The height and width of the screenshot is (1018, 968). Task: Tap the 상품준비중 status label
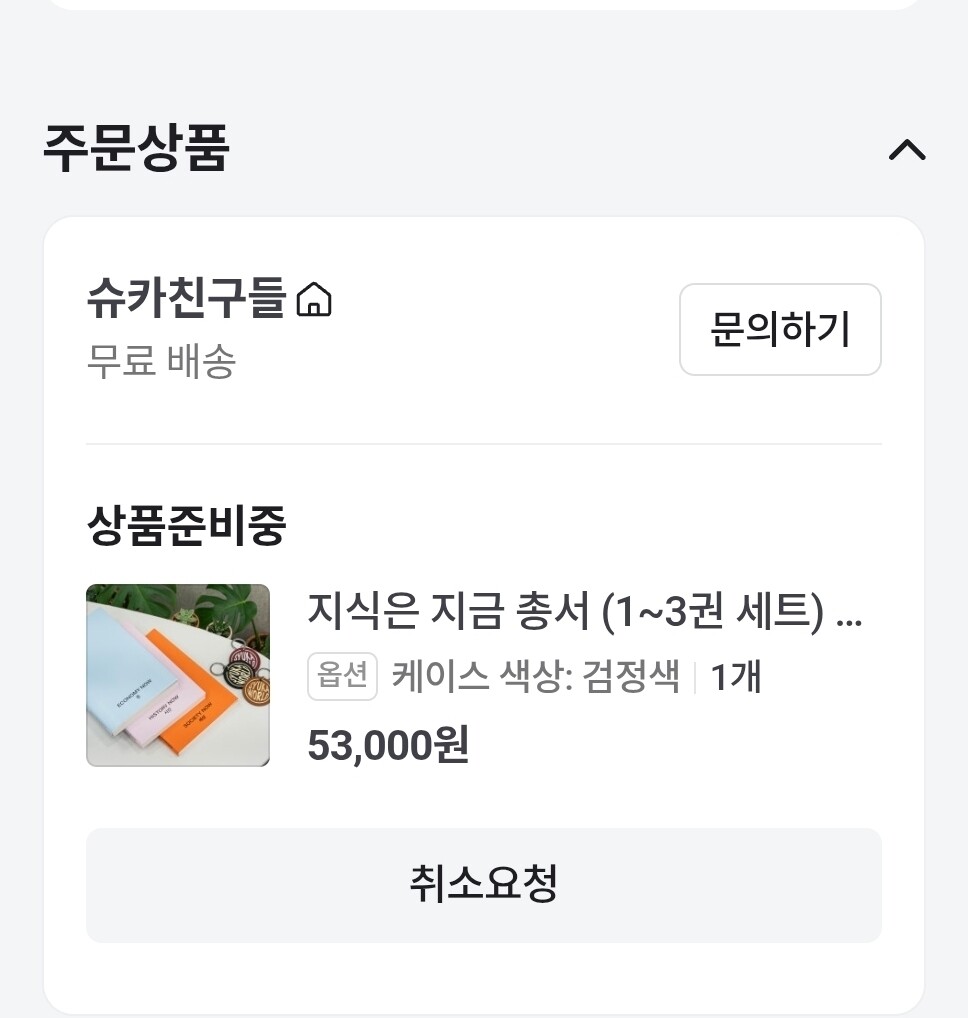pos(186,524)
